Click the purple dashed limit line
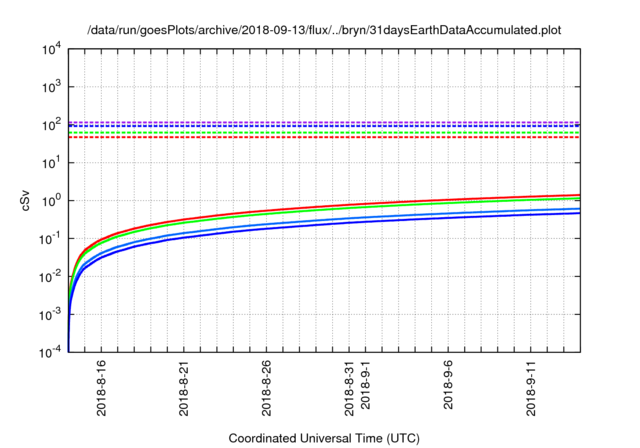Screen dimensions: 640x448 pos(324,122)
